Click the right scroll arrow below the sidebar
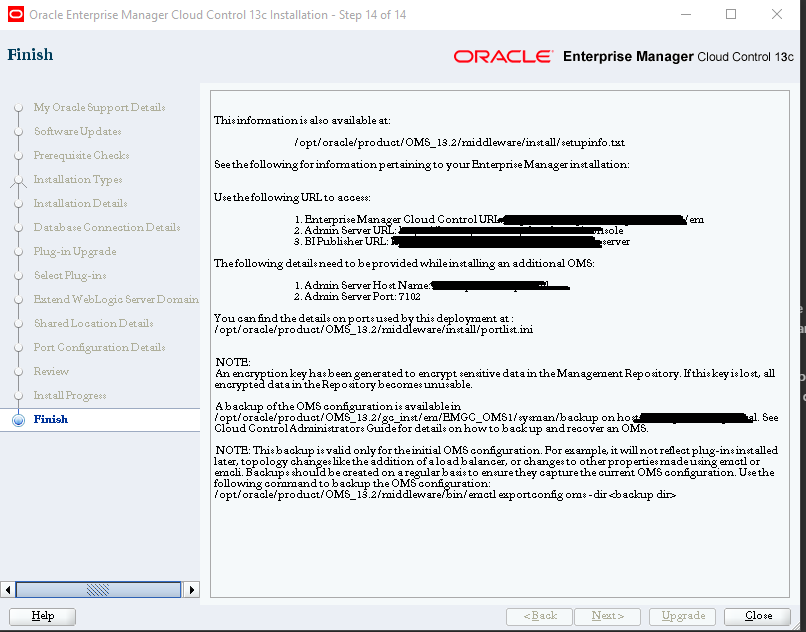 point(191,589)
